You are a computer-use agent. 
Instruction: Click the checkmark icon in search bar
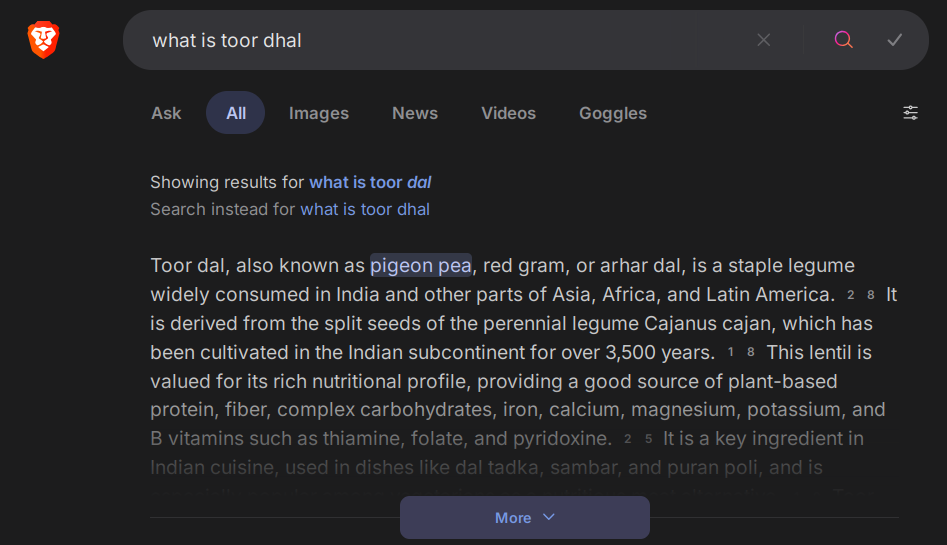tap(895, 40)
